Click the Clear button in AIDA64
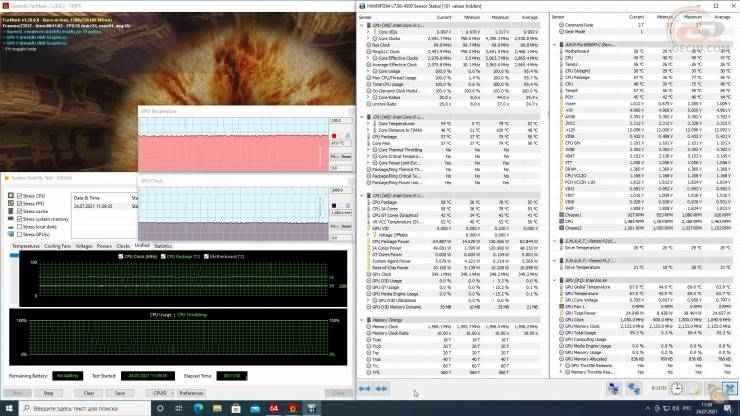Image resolution: width=740 pixels, height=416 pixels. point(89,393)
